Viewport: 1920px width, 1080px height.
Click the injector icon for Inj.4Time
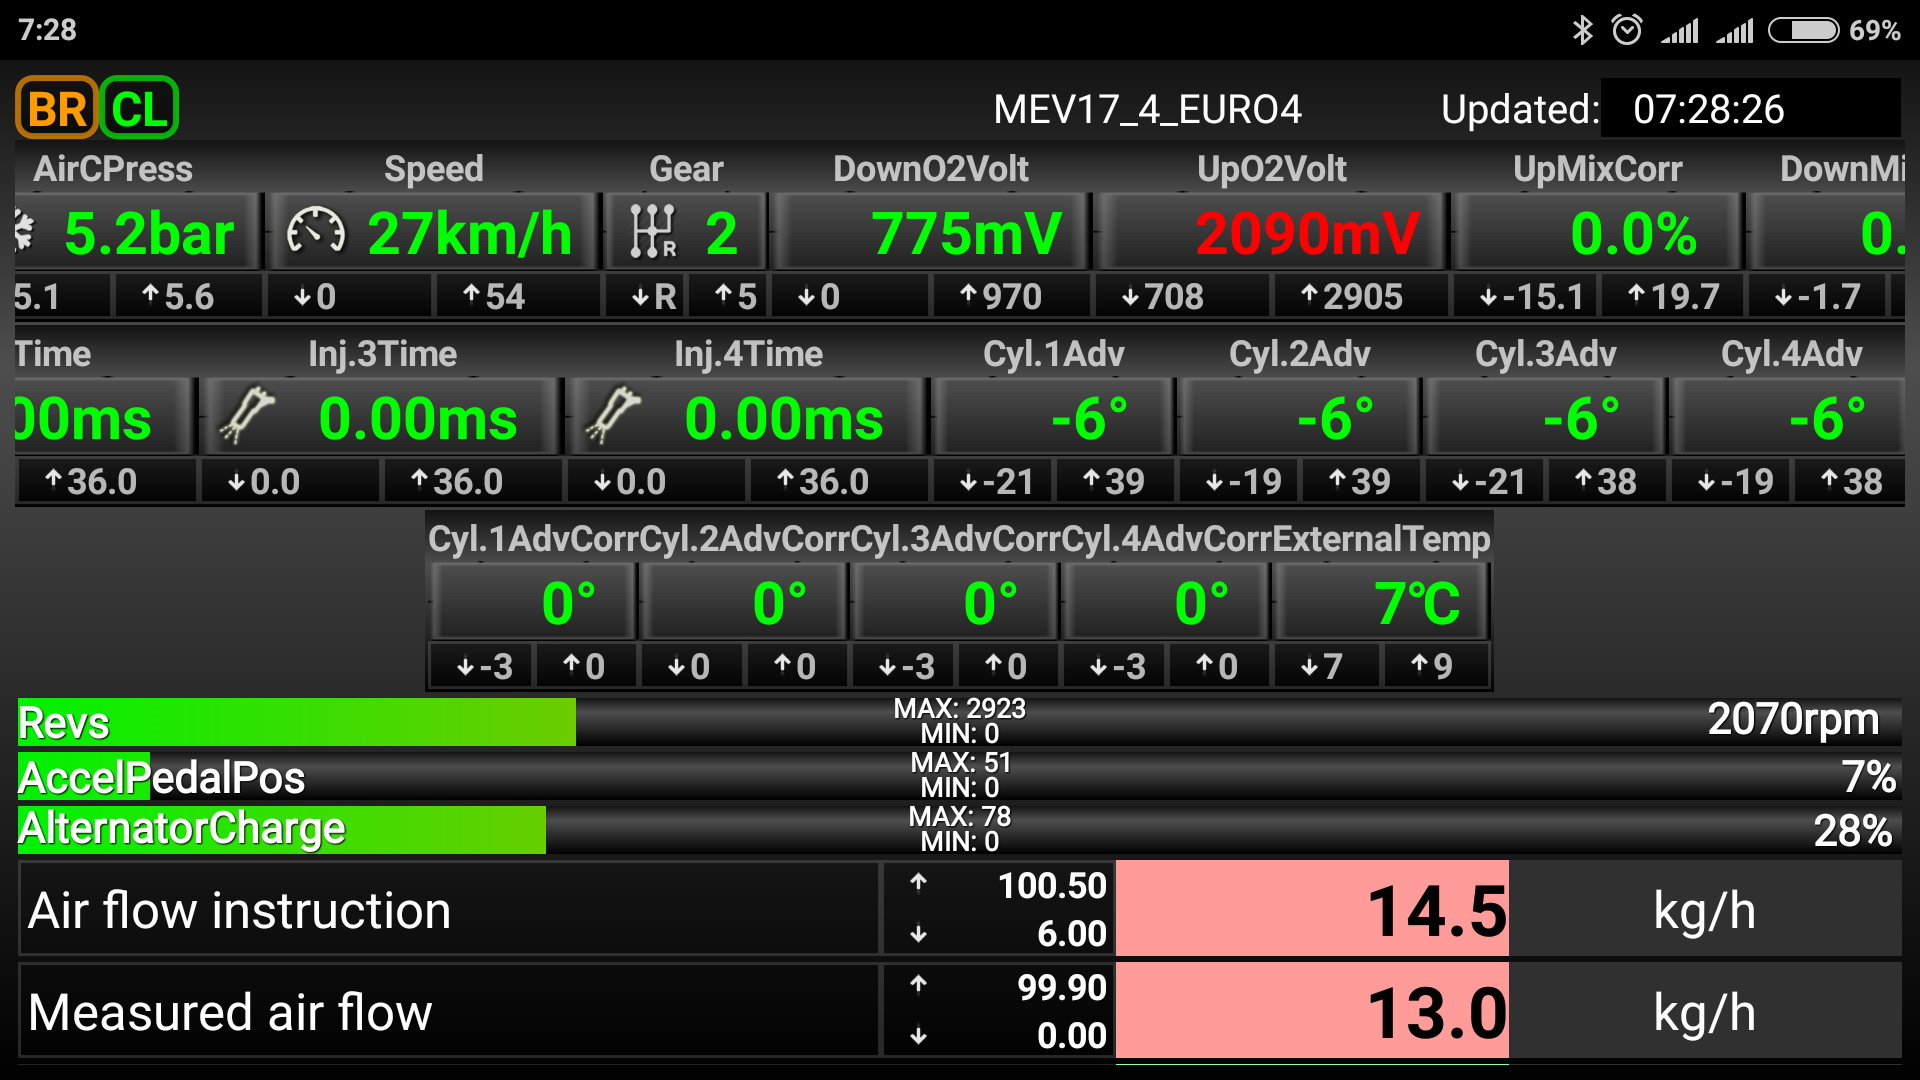613,416
